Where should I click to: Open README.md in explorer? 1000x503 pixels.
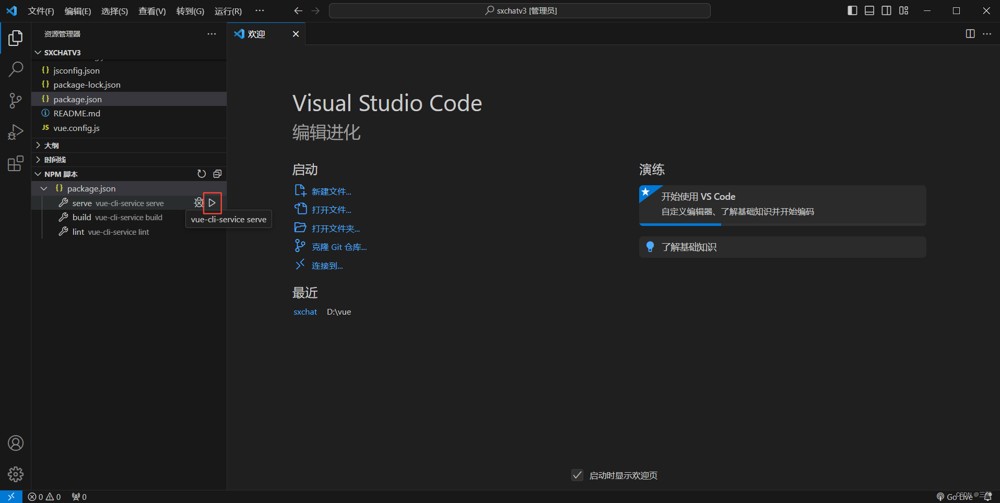point(129,113)
